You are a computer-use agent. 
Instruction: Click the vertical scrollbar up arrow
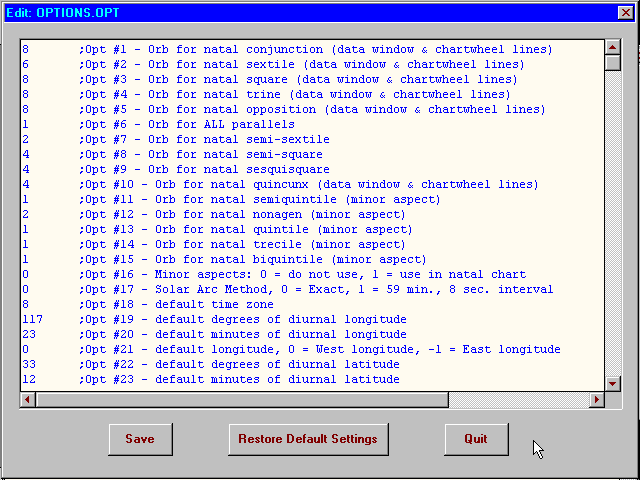pyautogui.click(x=613, y=47)
